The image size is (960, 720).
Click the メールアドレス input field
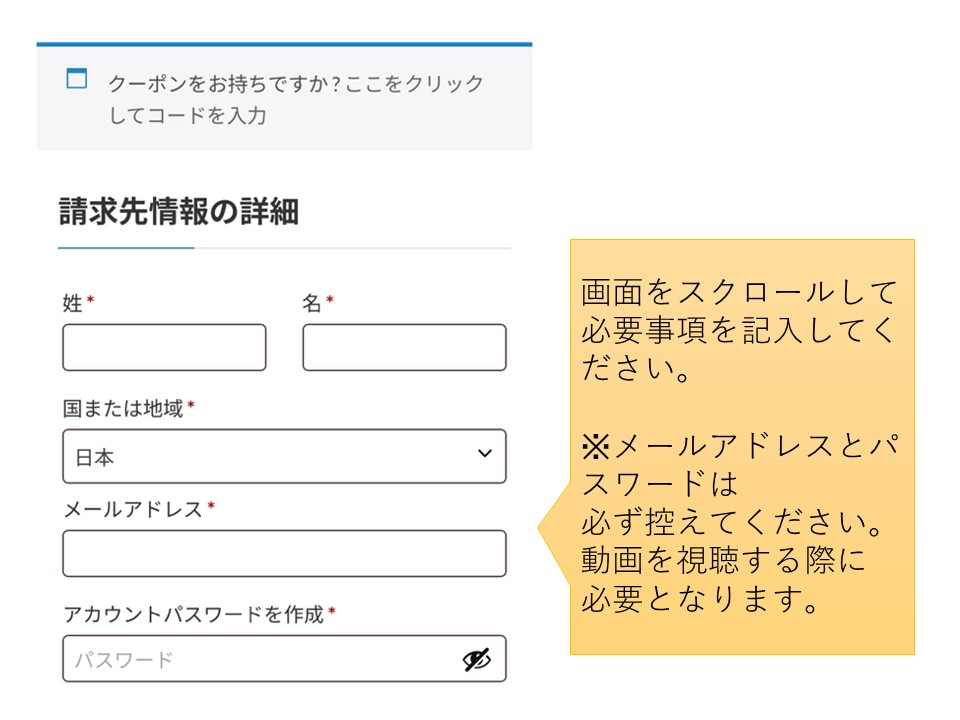(x=284, y=553)
